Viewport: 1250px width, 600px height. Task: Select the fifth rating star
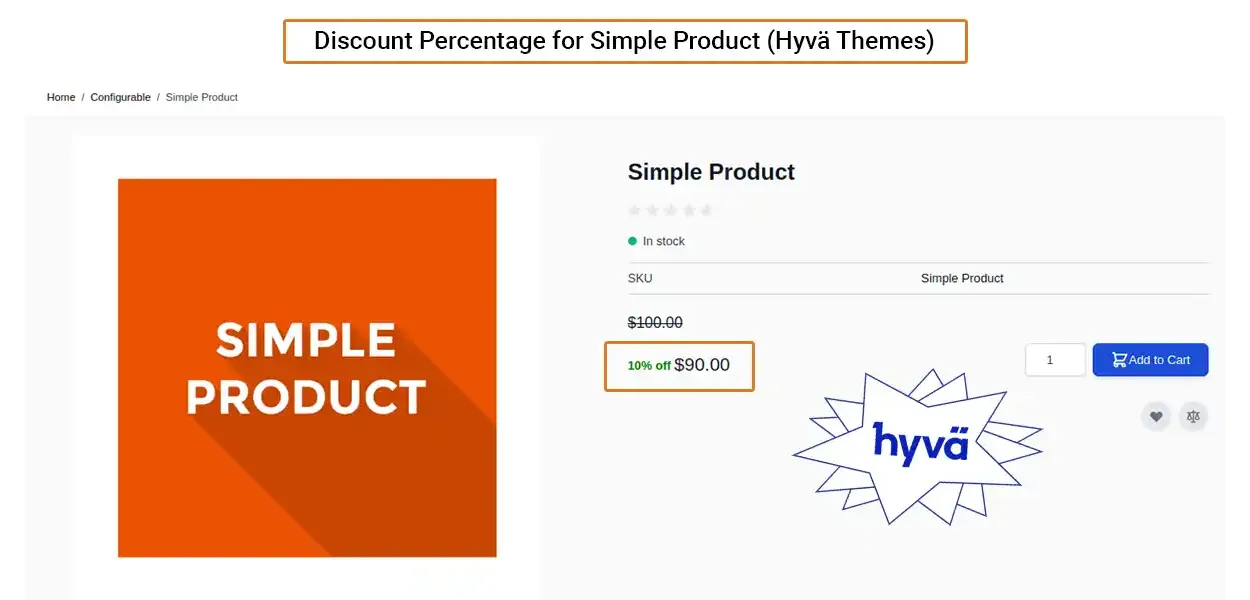(x=707, y=210)
